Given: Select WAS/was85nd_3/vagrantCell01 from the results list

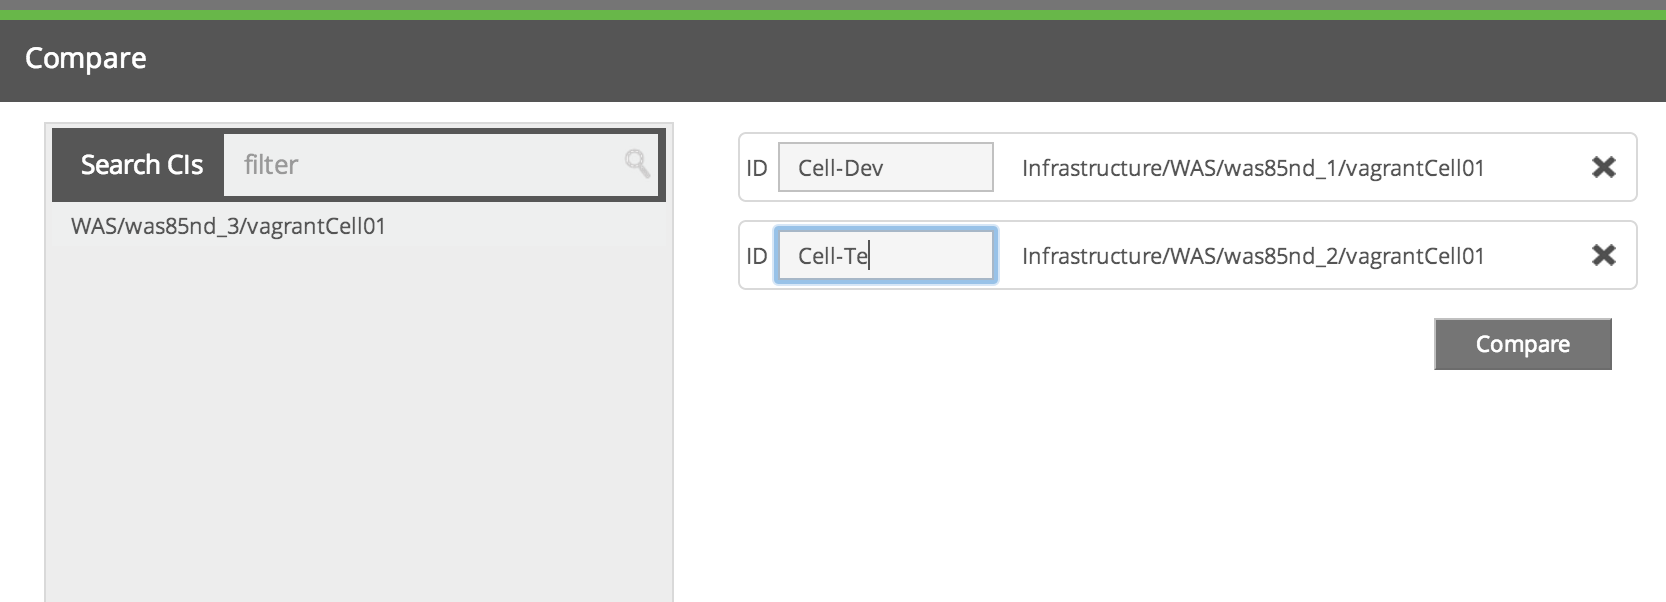Looking at the screenshot, I should (228, 227).
